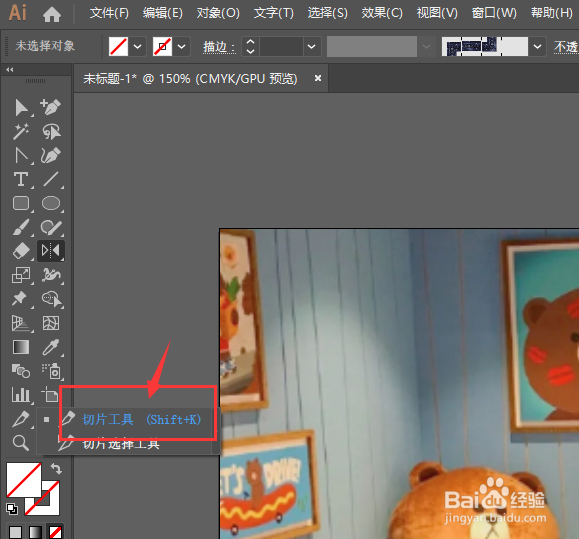Open the 视图(V) menu
This screenshot has width=579, height=539.
pyautogui.click(x=437, y=13)
